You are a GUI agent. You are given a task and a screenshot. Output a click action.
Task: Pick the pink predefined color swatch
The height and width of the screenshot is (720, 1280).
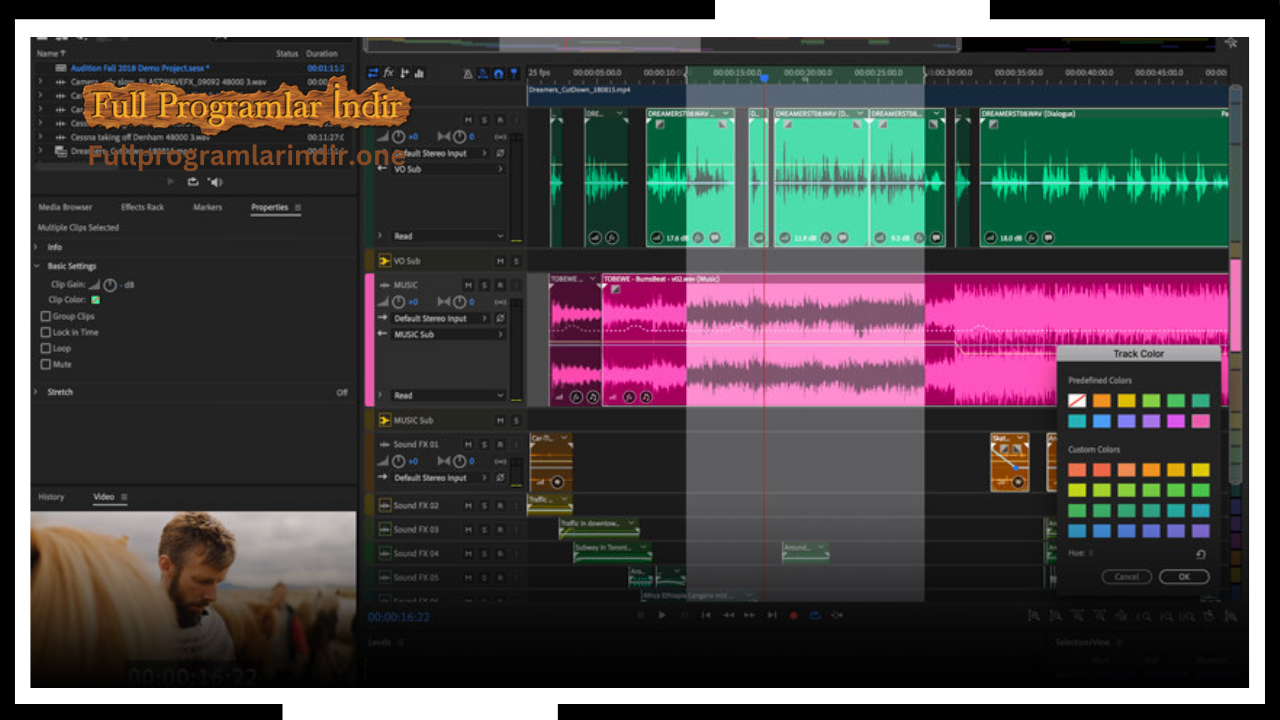(1200, 421)
